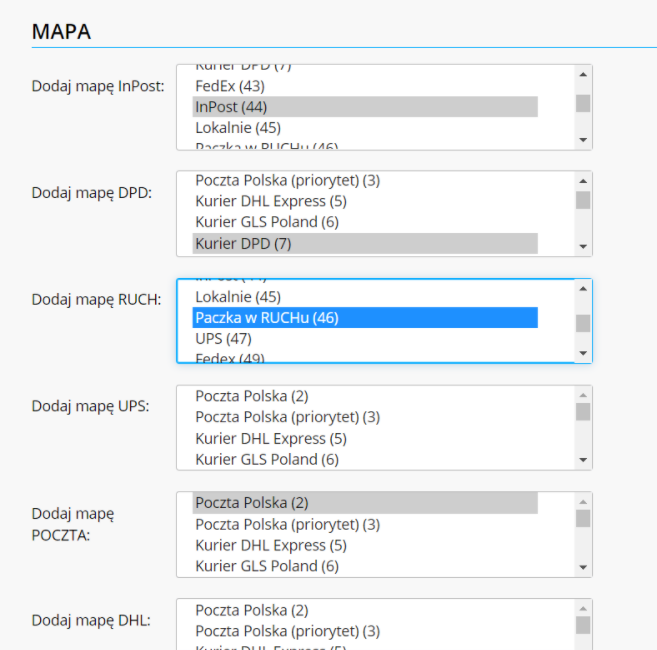657x650 pixels.
Task: Select FedEx (43) in the InPost map list
Action: pos(365,86)
